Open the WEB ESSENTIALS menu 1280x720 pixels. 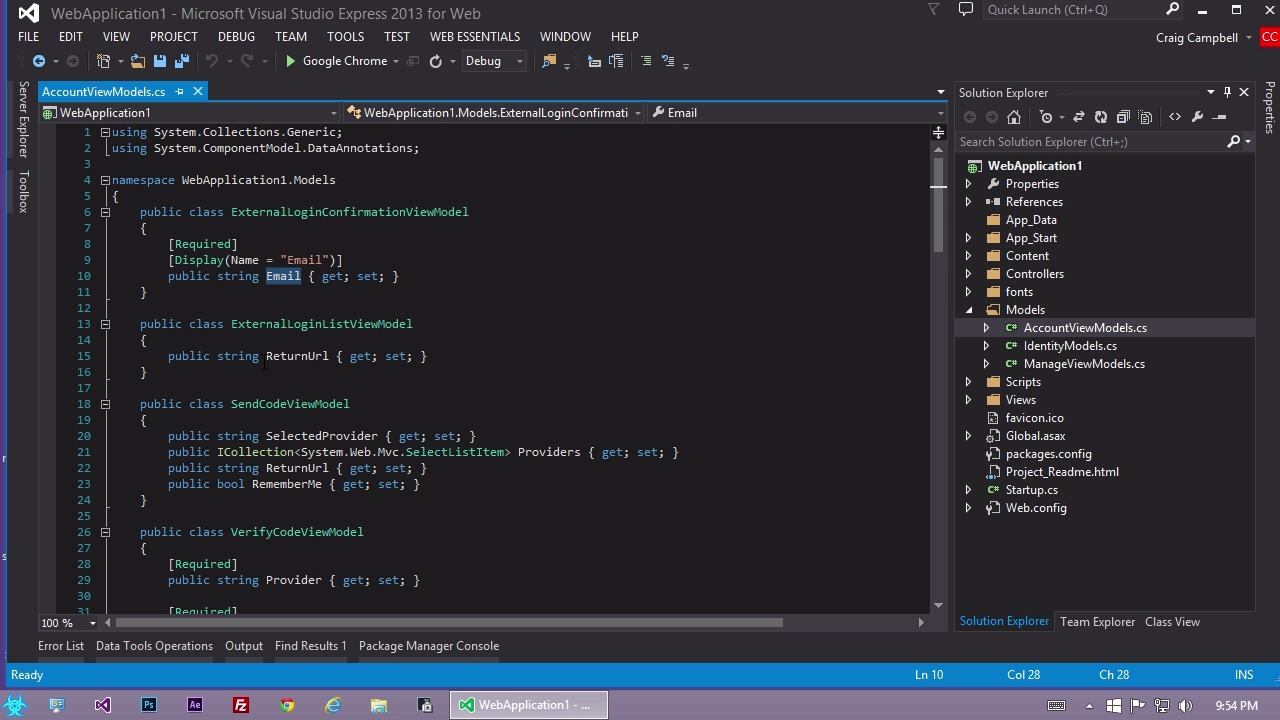point(475,36)
